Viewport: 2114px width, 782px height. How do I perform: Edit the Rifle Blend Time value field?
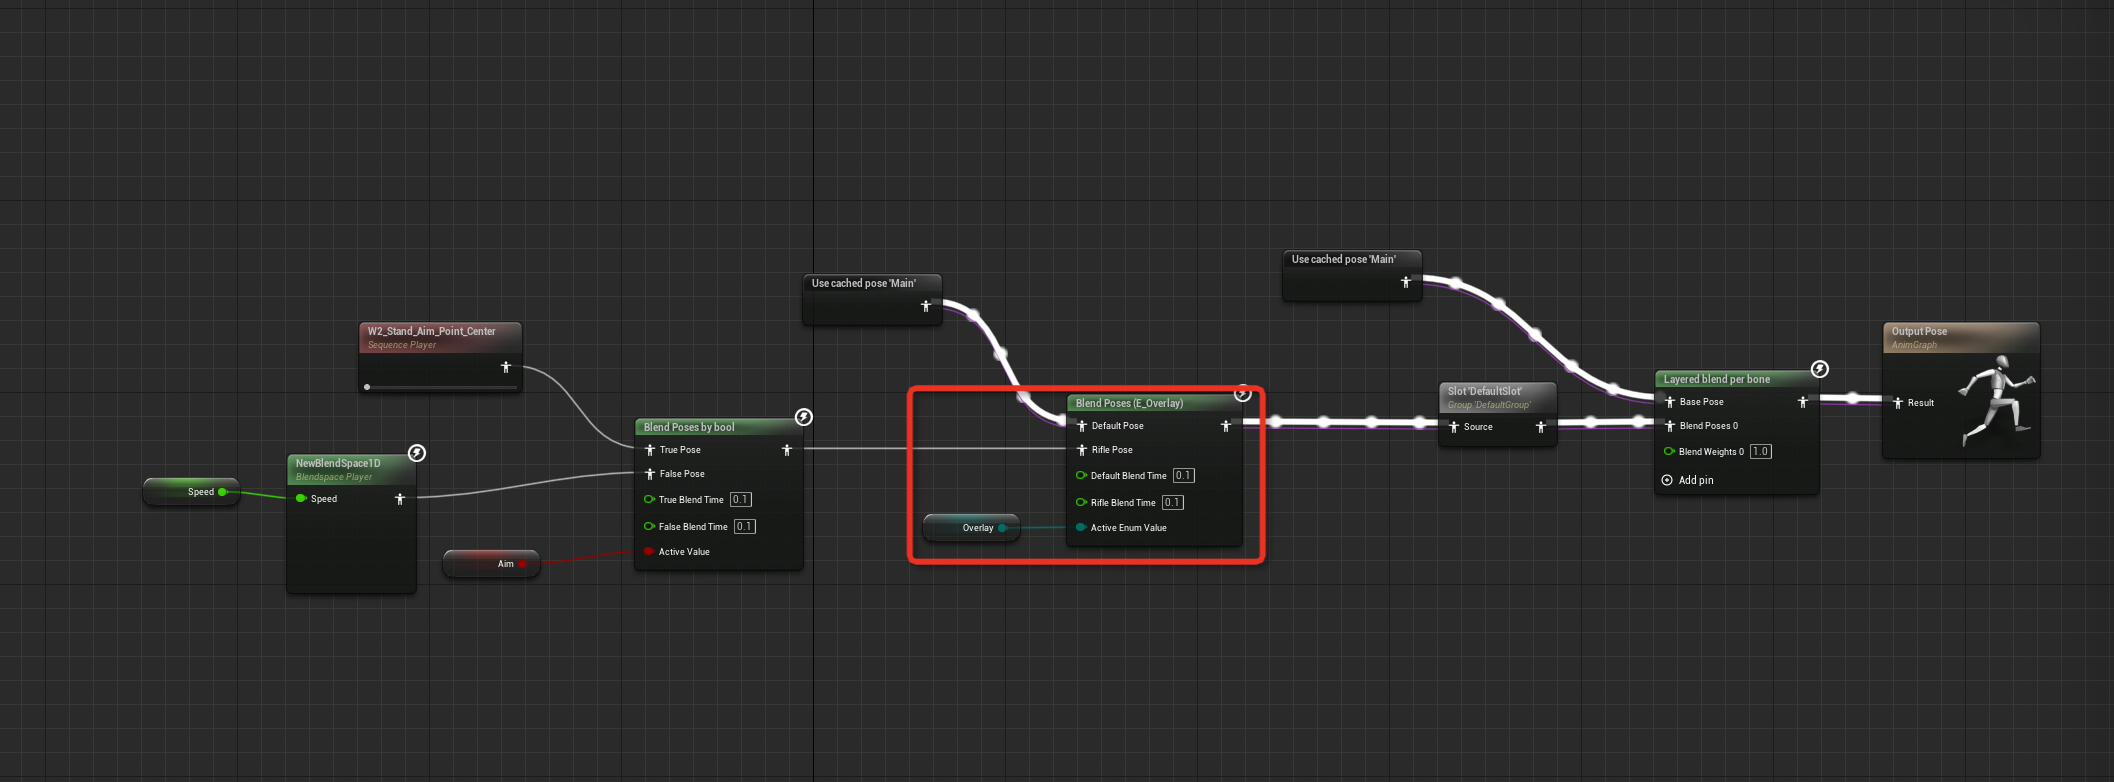point(1172,503)
